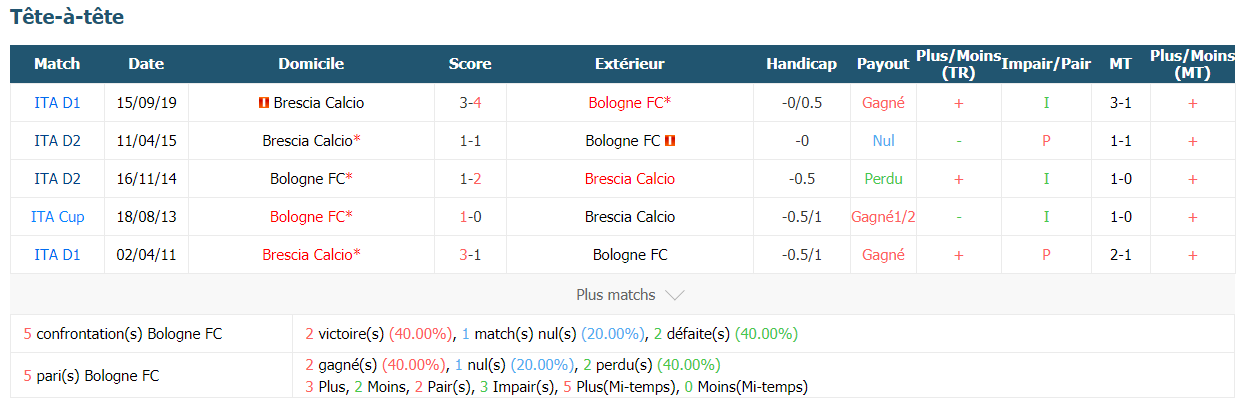1243x407 pixels.
Task: Click the 1-0 score of the ITA Cup match
Action: (x=470, y=217)
